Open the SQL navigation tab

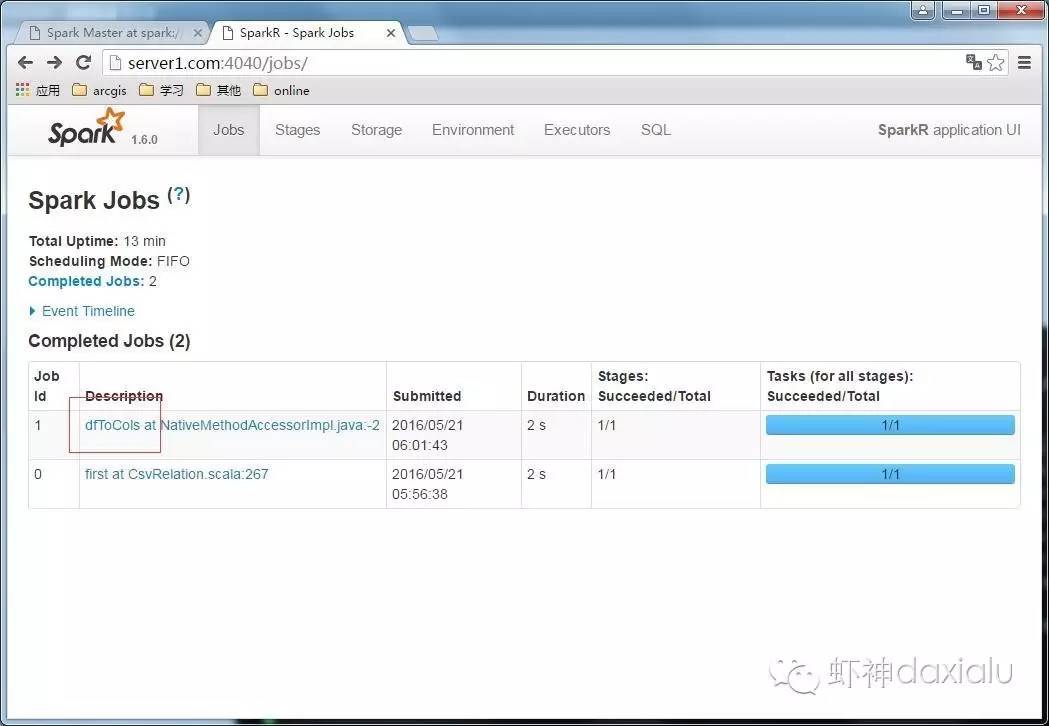pyautogui.click(x=656, y=130)
